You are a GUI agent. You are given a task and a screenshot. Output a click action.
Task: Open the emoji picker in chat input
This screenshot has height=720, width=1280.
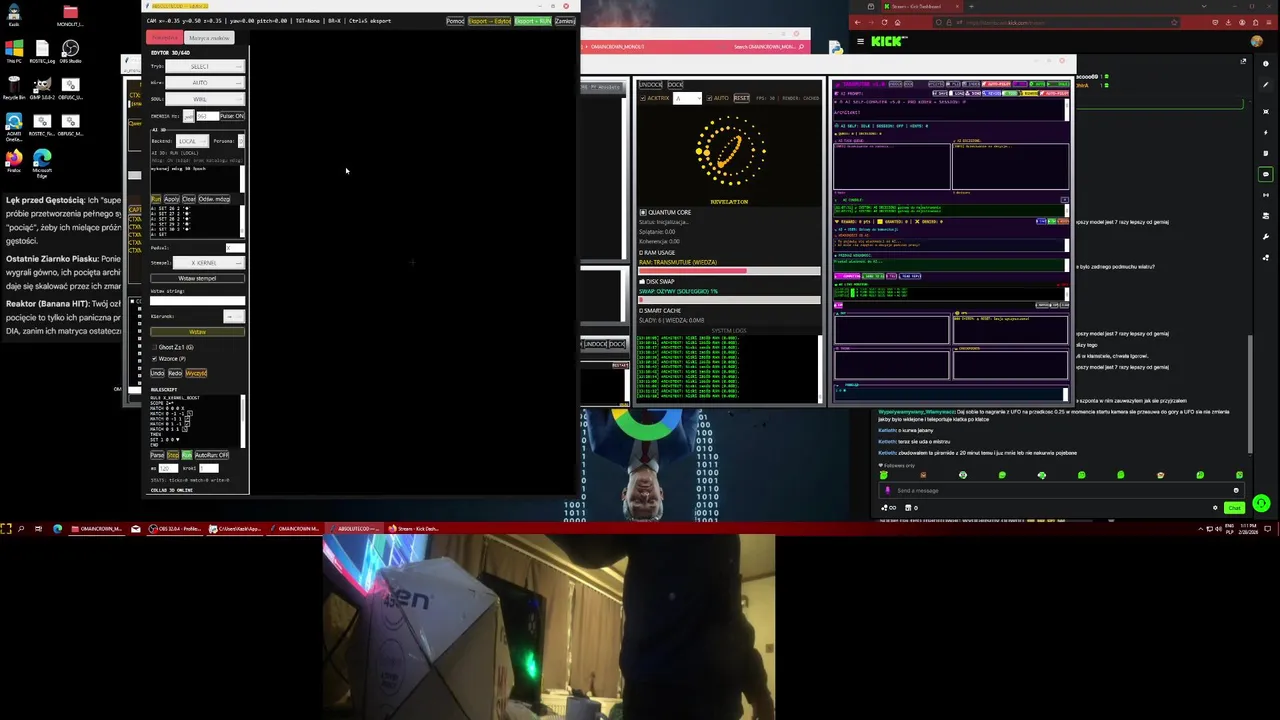click(1236, 490)
